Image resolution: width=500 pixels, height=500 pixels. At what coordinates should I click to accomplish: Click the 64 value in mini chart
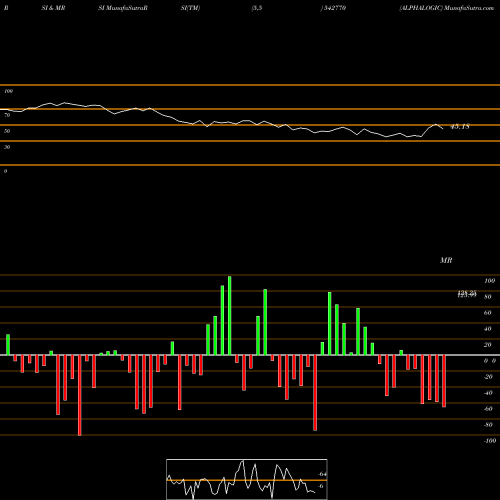point(322,474)
